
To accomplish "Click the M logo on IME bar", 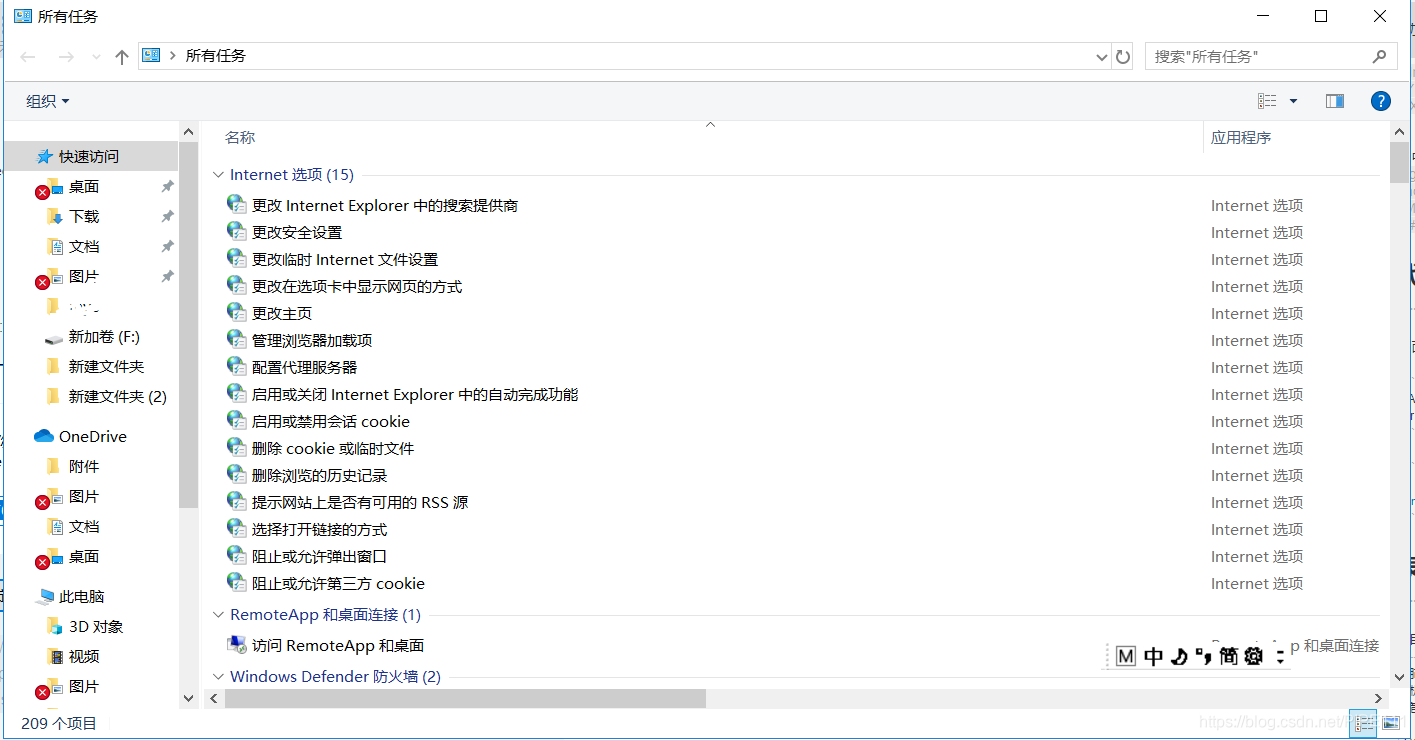I will pos(1126,656).
